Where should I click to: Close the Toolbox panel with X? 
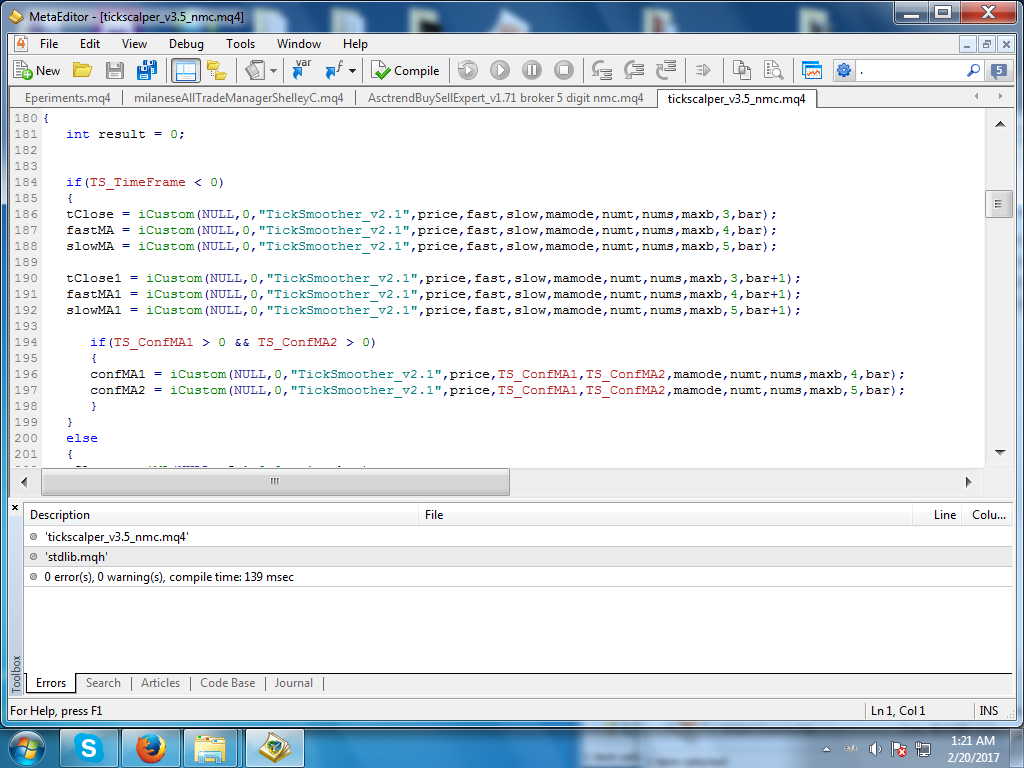pos(15,508)
